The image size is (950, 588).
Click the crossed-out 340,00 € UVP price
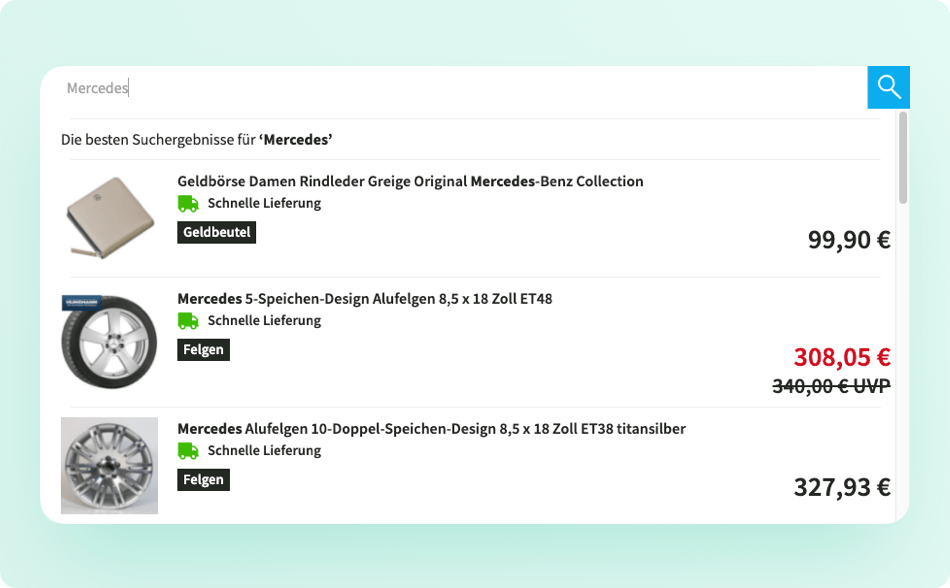[x=831, y=386]
